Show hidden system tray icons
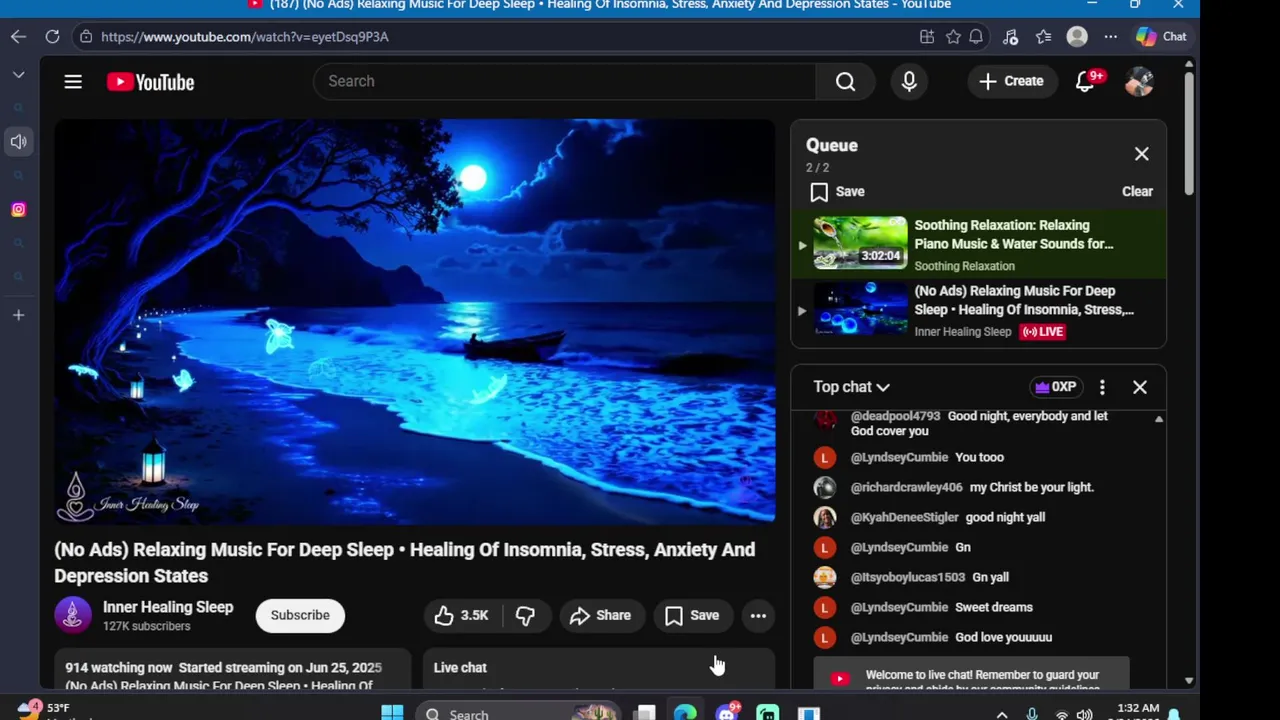Screen dimensions: 1280x720 pyautogui.click(x=1001, y=714)
